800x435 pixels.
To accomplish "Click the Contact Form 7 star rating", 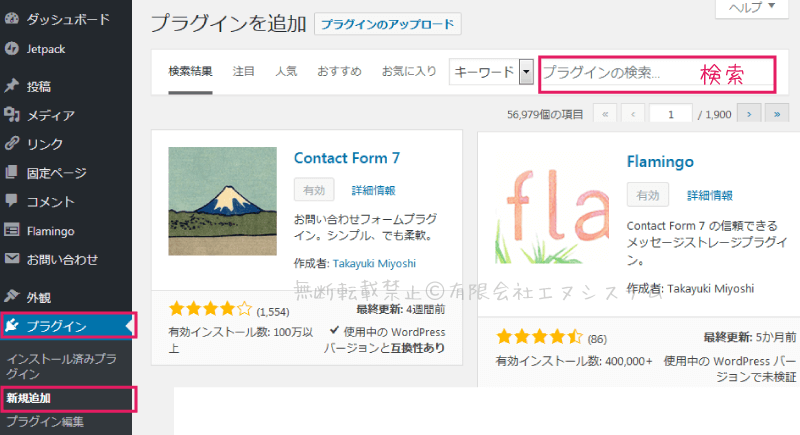I will pyautogui.click(x=210, y=309).
